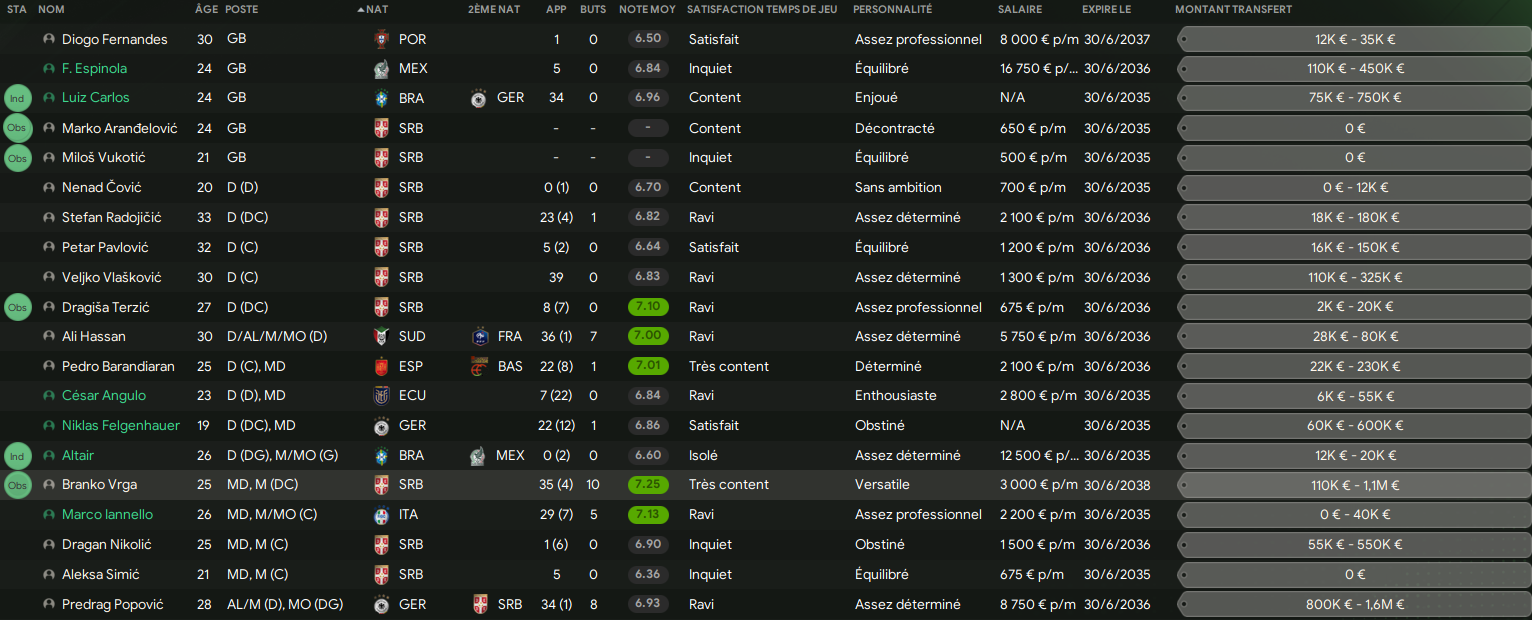Sort players by the NOM column header
1532x620 pixels.
click(x=51, y=9)
